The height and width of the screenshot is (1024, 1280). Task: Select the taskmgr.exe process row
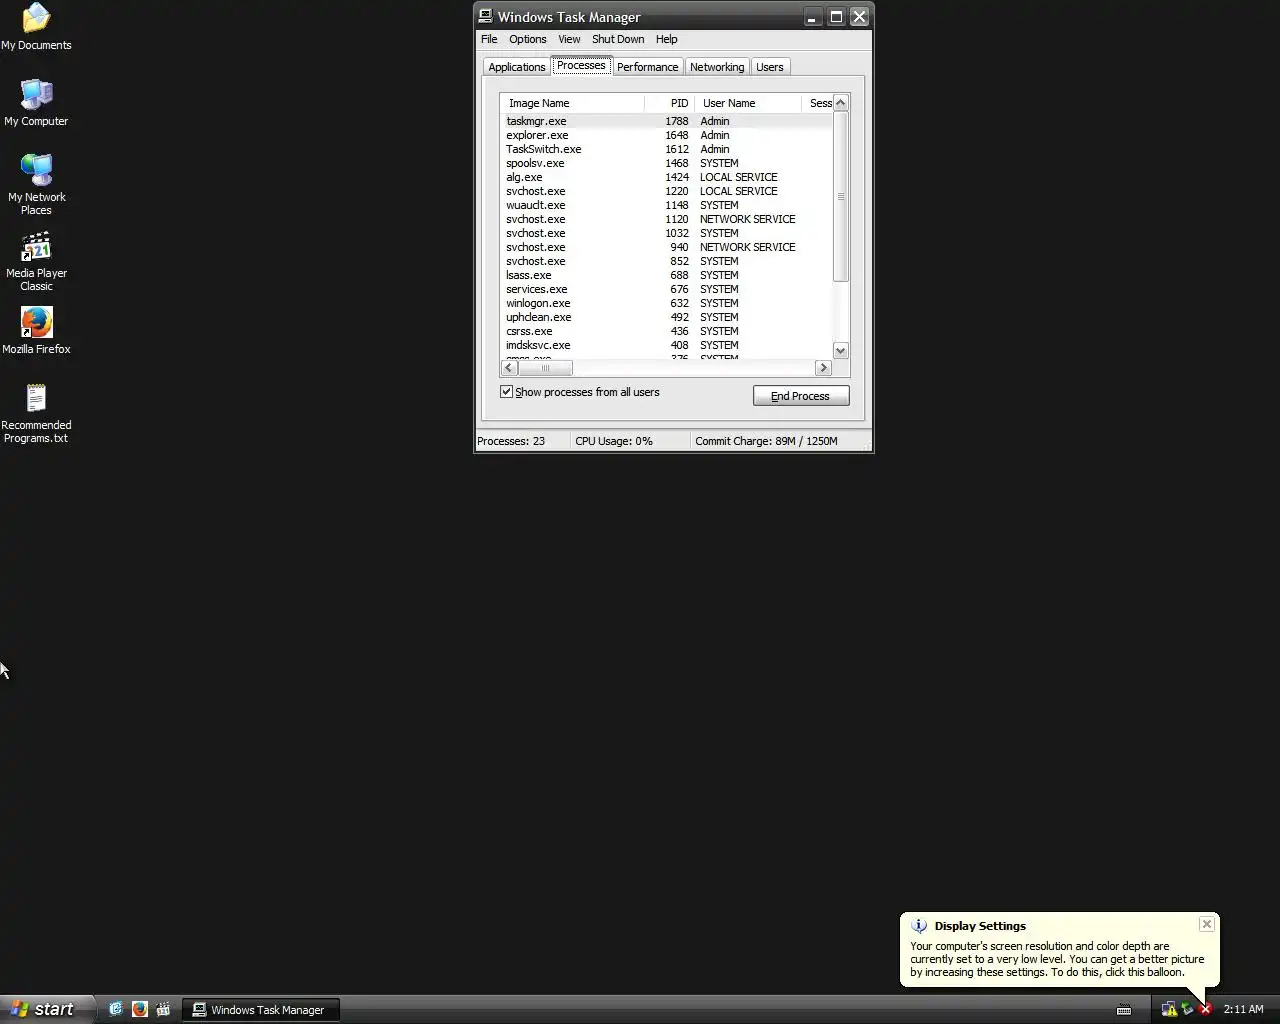(666, 121)
